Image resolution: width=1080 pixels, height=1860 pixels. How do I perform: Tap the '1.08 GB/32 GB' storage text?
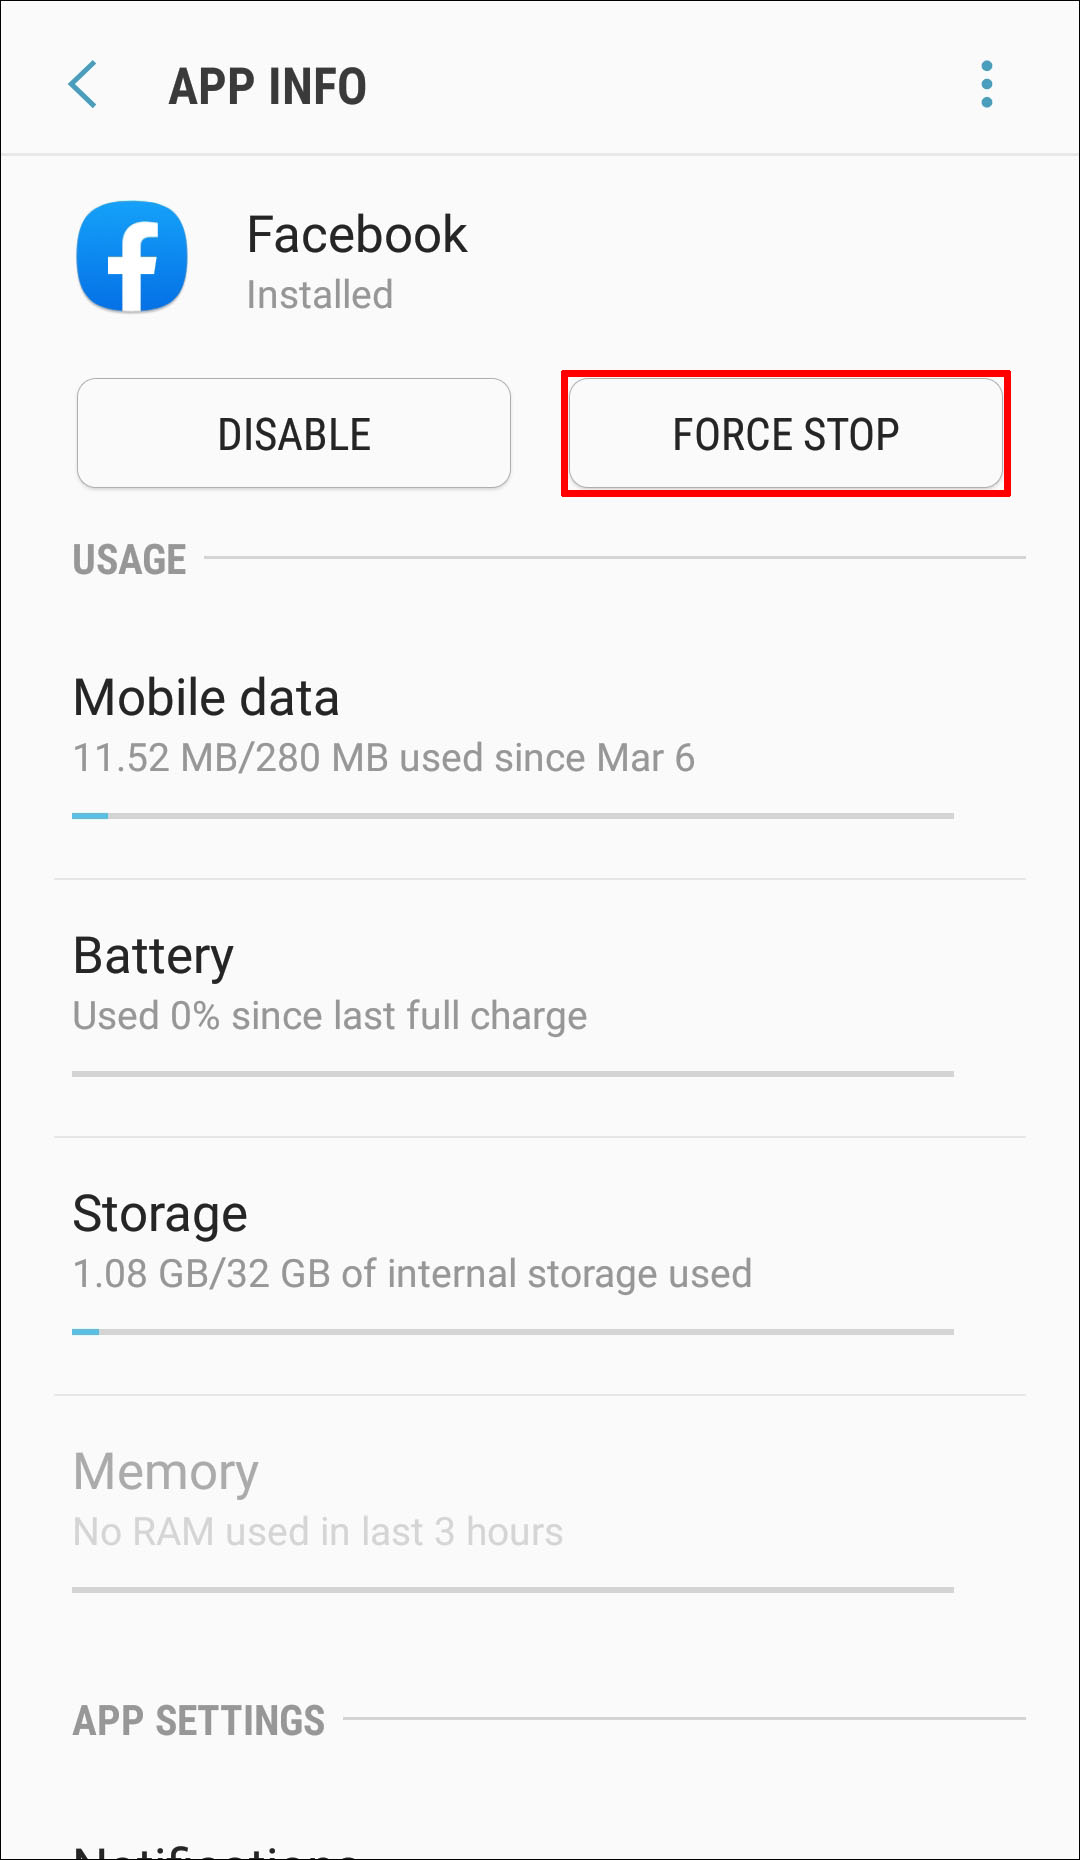point(202,1274)
